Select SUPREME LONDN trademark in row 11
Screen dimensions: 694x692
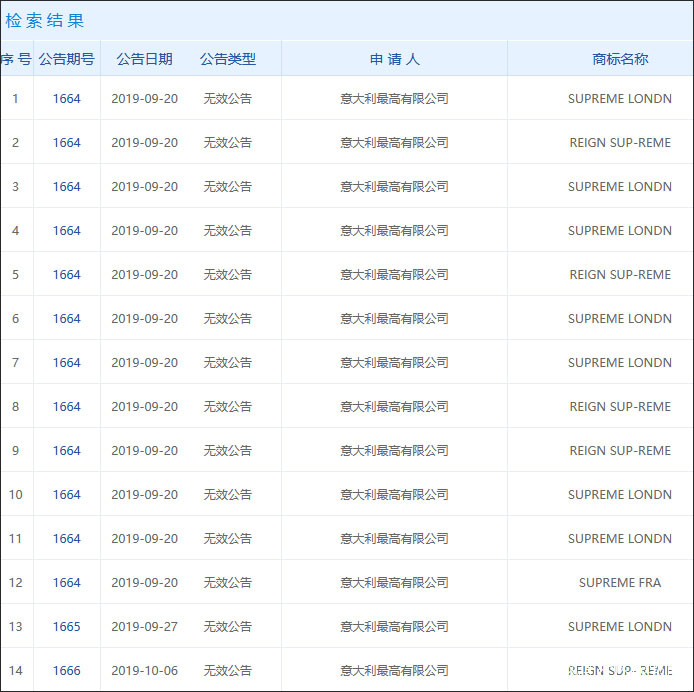[620, 538]
